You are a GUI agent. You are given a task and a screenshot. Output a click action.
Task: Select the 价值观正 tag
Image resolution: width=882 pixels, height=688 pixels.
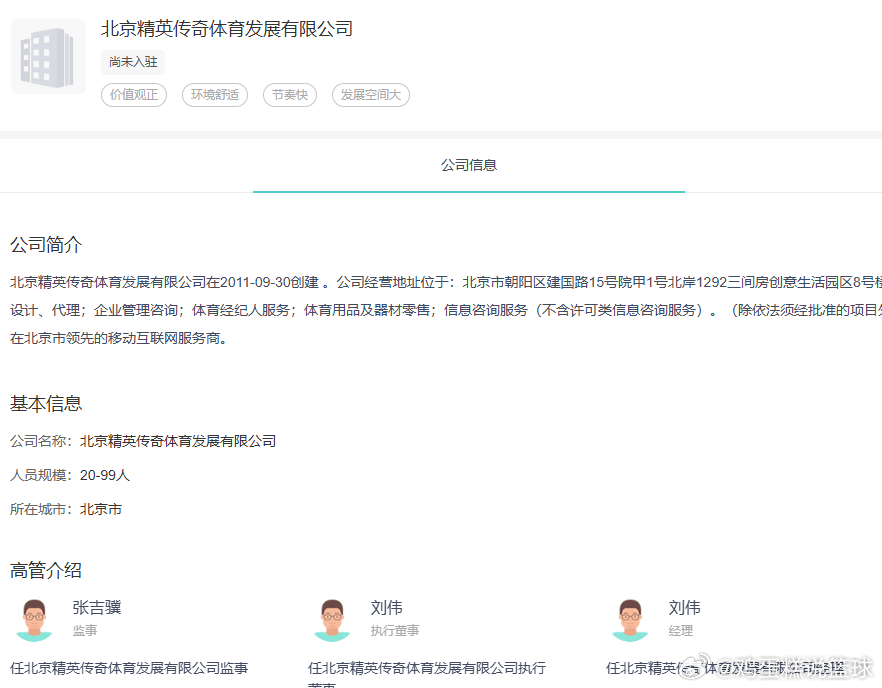(x=133, y=95)
